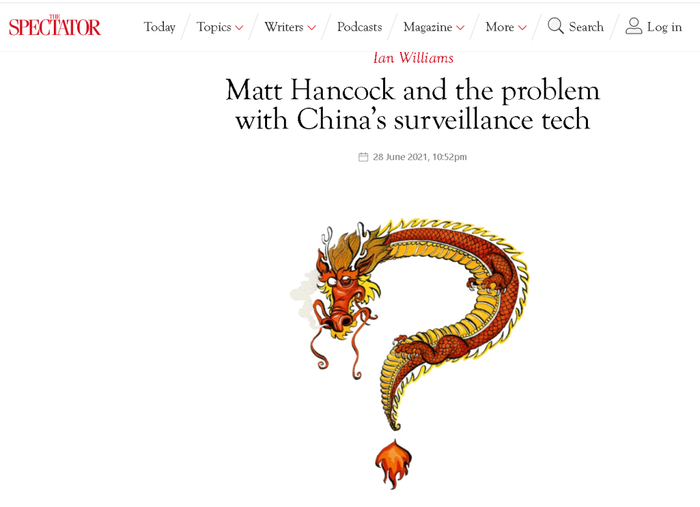Screen dimensions: 700x507
Task: Click the article headline about Matt Hancock
Action: coord(413,104)
